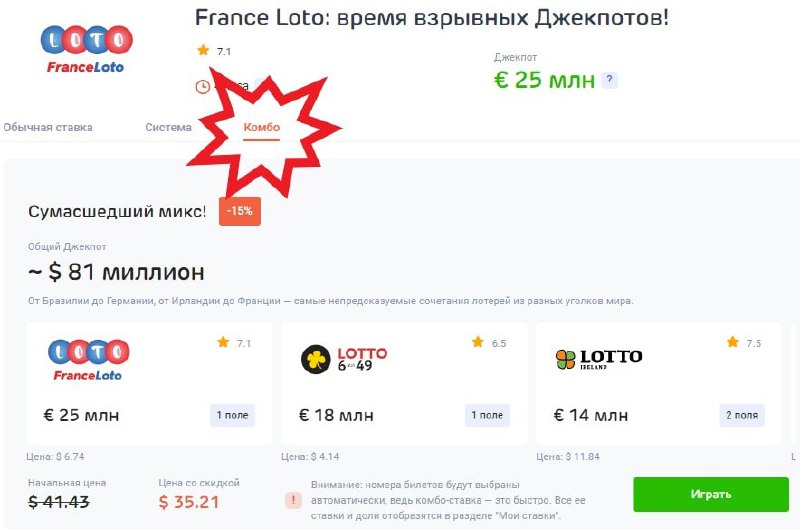The height and width of the screenshot is (529, 800).
Task: Click the "1 поле" badge on Lotto 6/49 card
Action: pos(488,415)
